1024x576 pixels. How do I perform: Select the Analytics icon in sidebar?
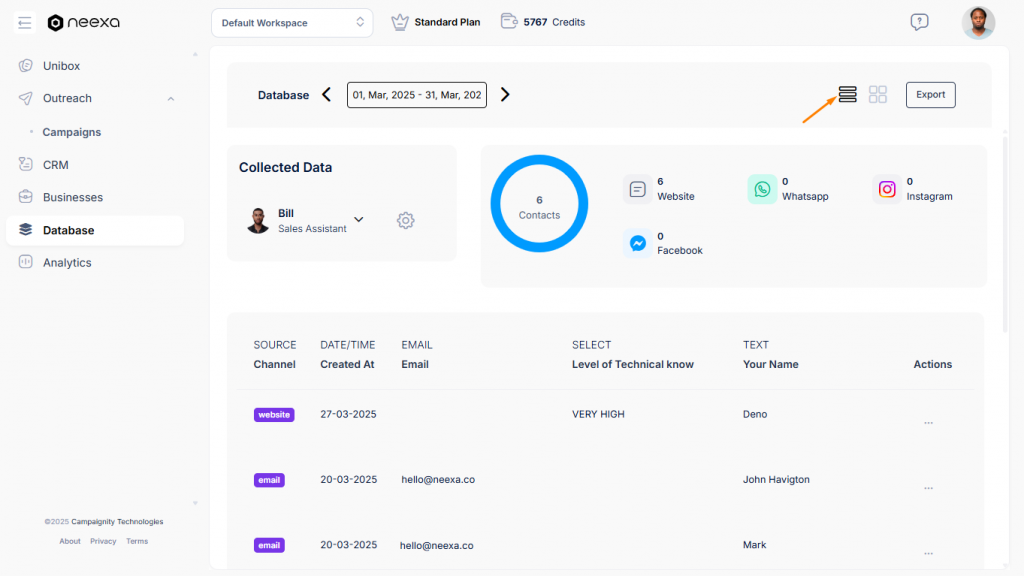tap(23, 262)
